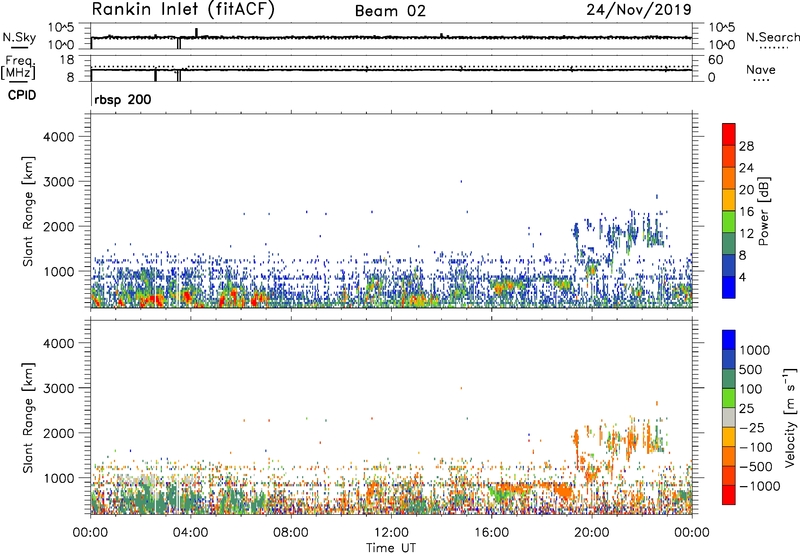Click the 1000 tick on velocity colorbar

(x=755, y=350)
